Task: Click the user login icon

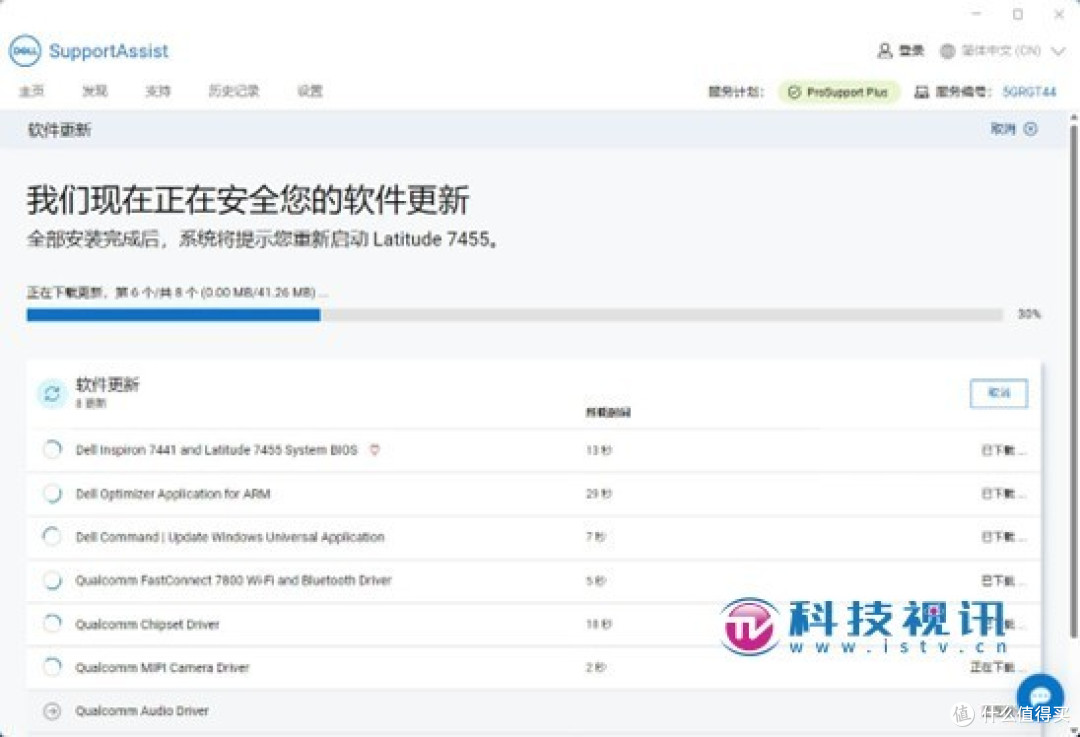Action: [884, 51]
